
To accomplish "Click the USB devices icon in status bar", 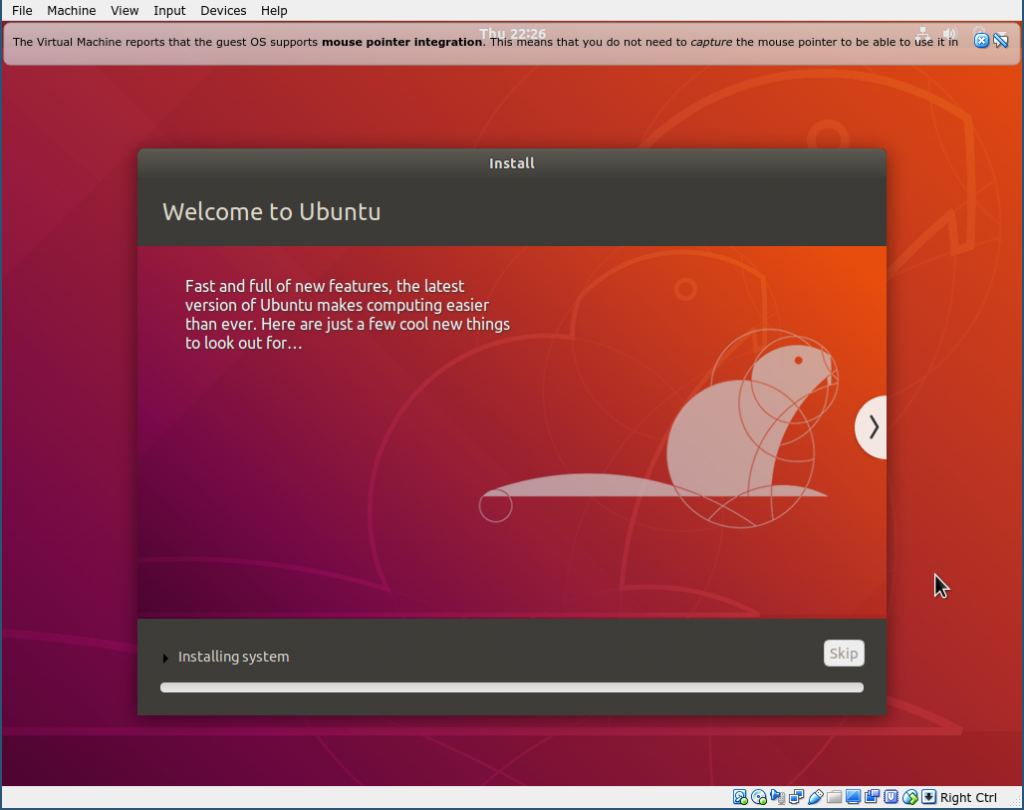I will (816, 797).
